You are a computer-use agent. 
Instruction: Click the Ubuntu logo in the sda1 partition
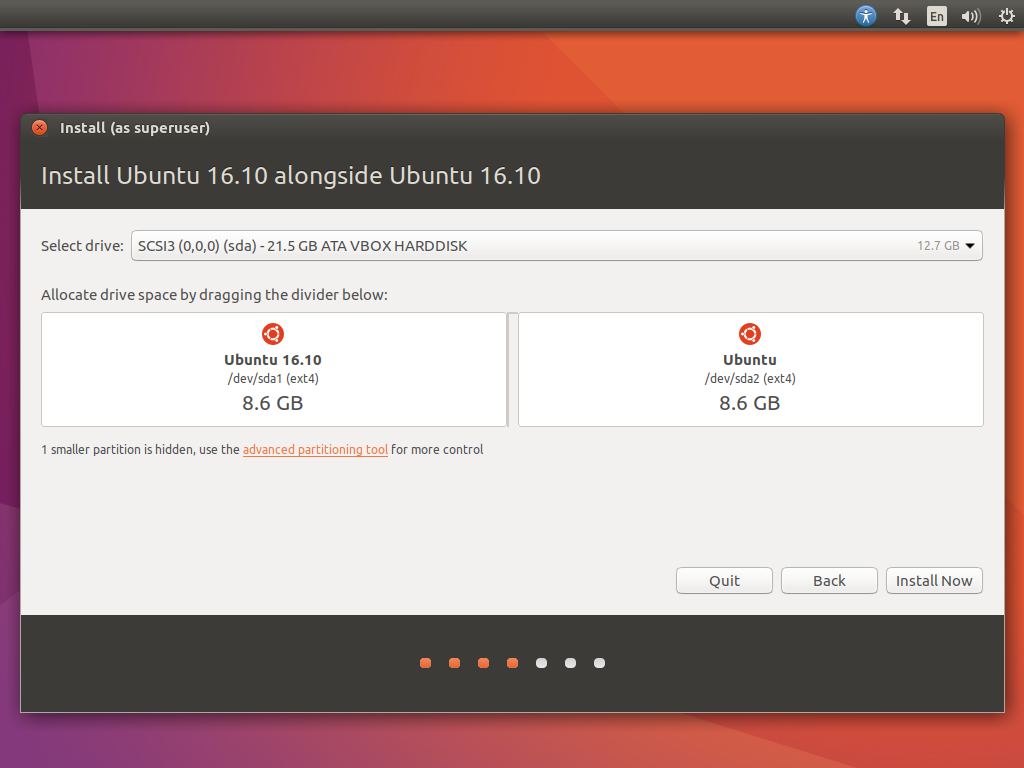273,334
